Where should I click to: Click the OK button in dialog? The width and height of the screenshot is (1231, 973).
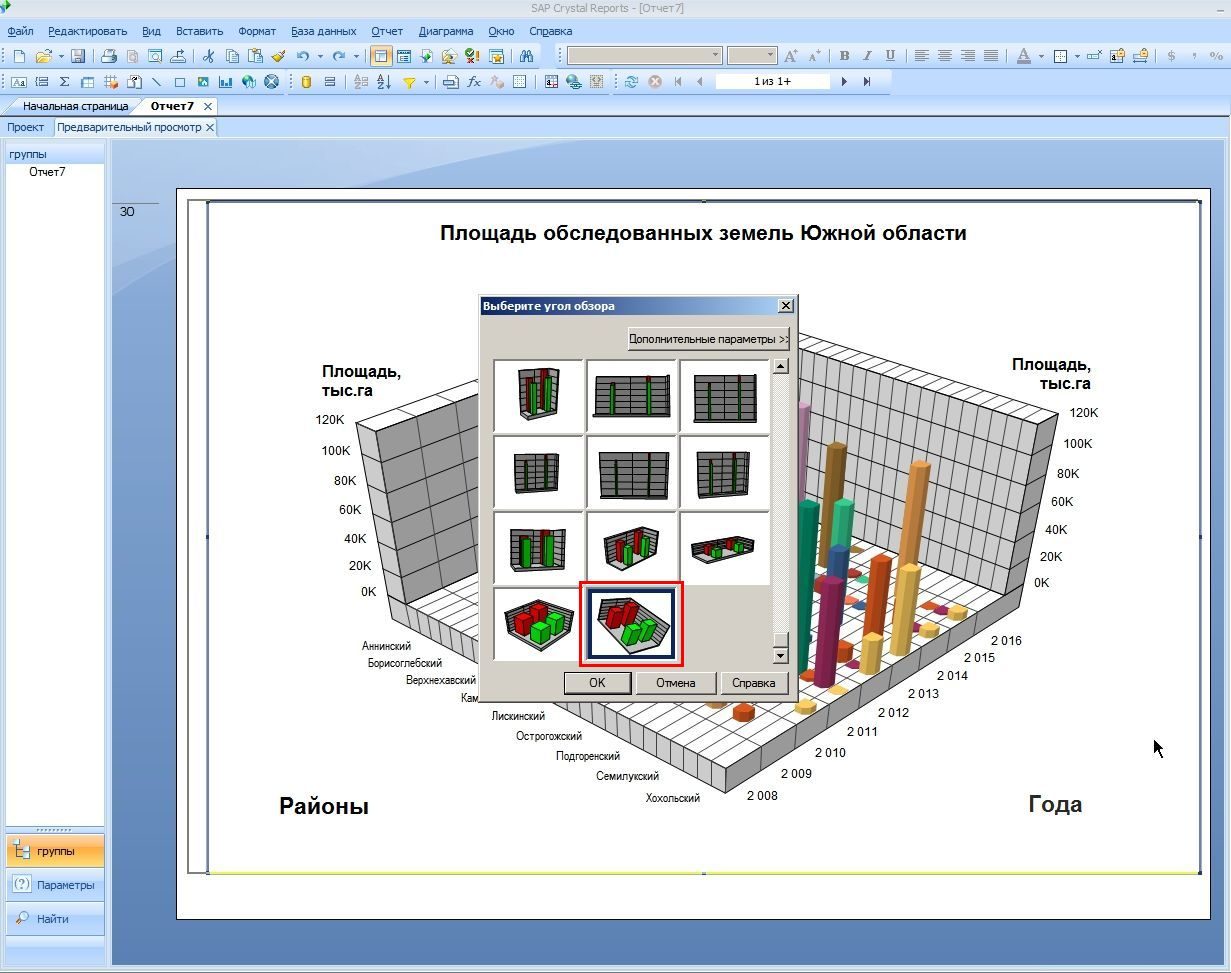click(597, 683)
